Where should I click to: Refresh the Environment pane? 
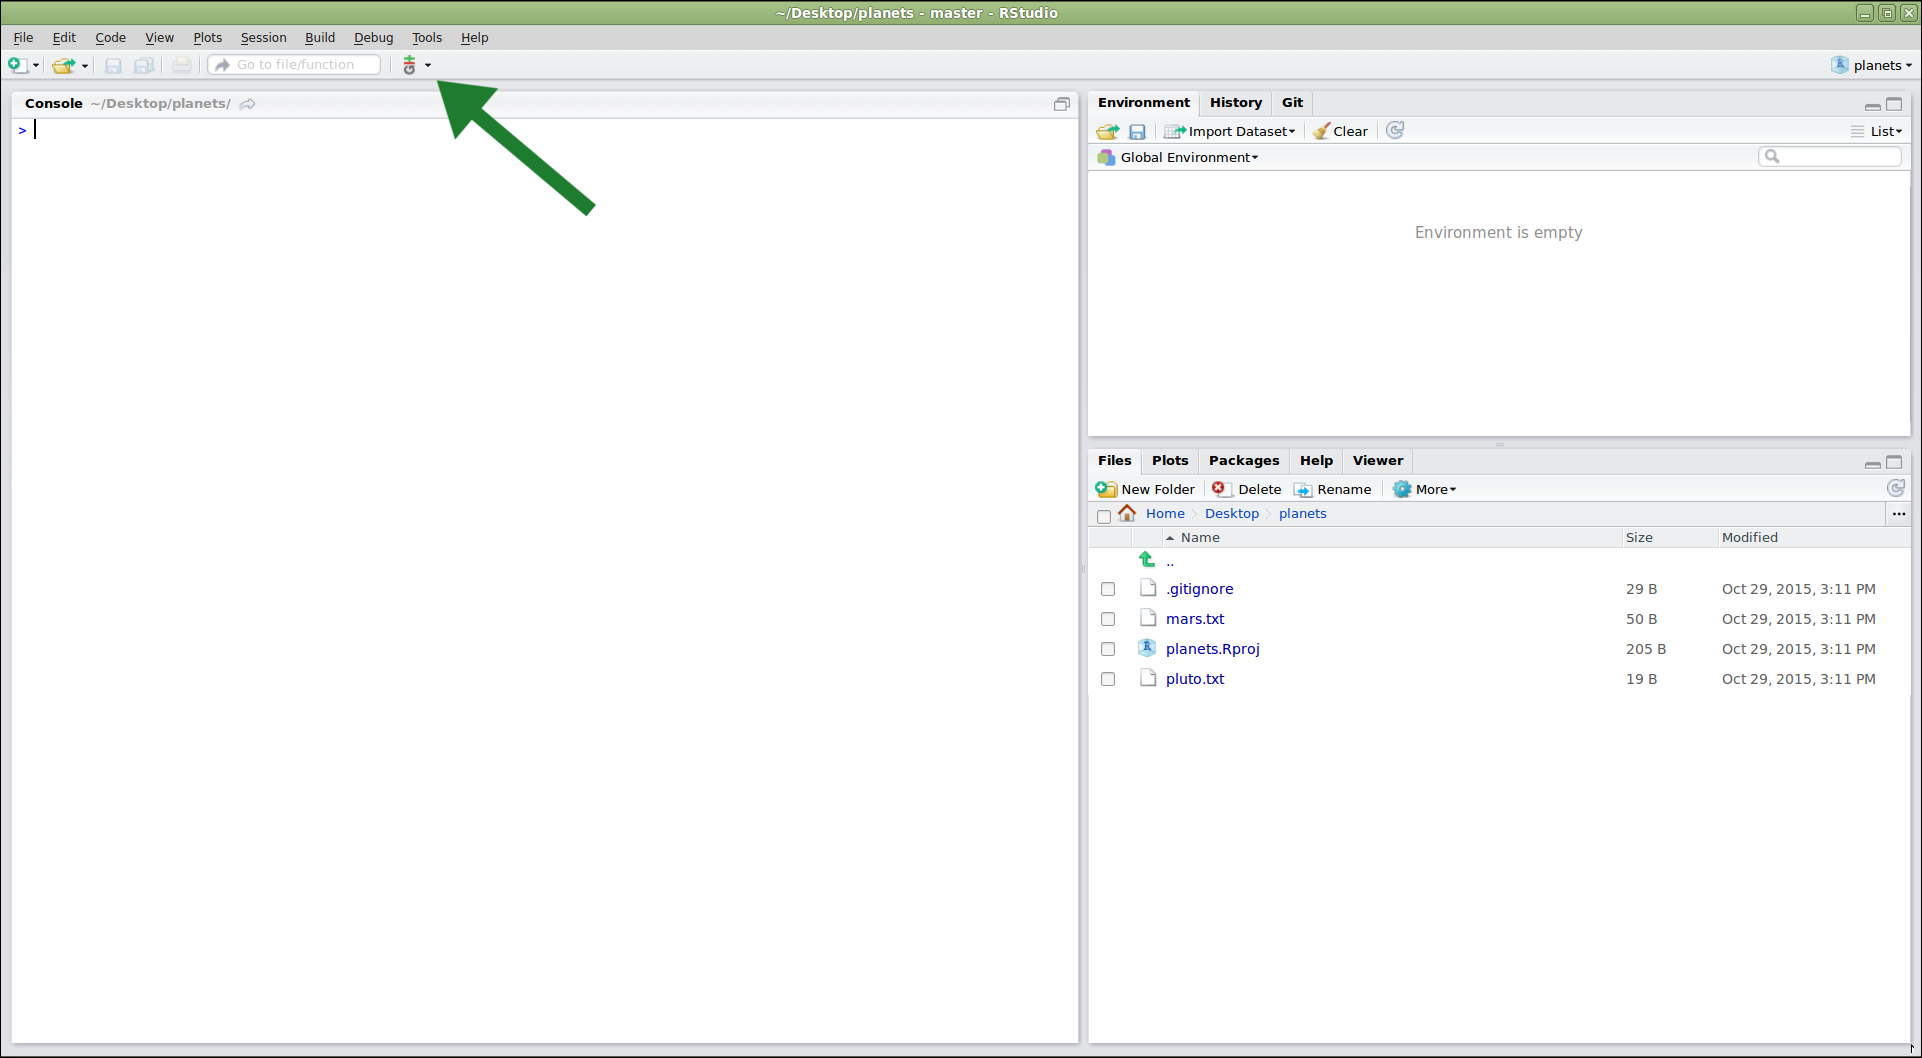(x=1395, y=130)
